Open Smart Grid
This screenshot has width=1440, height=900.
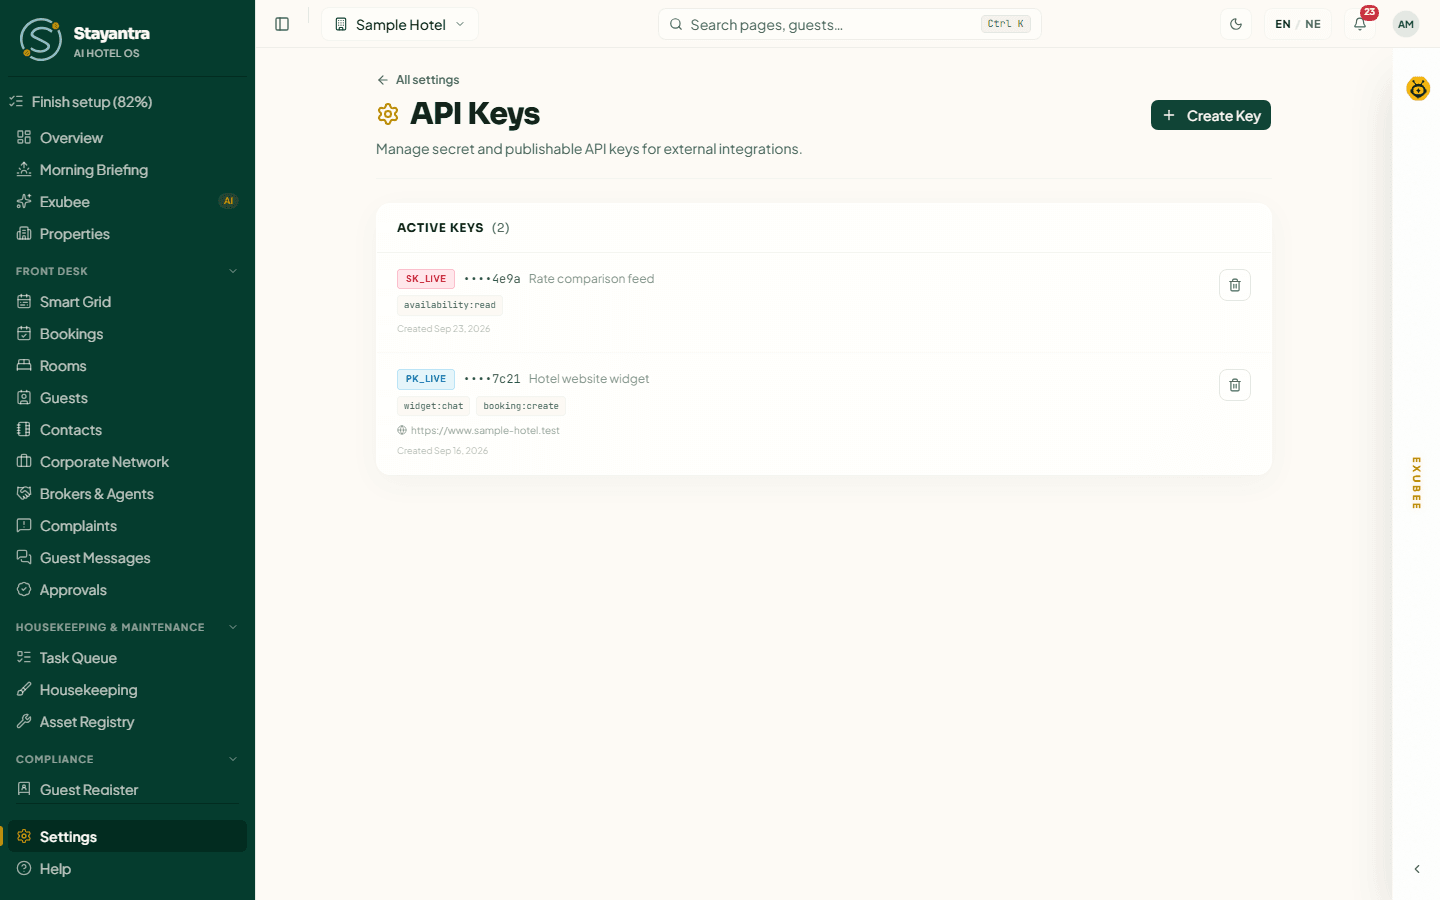pos(127,302)
